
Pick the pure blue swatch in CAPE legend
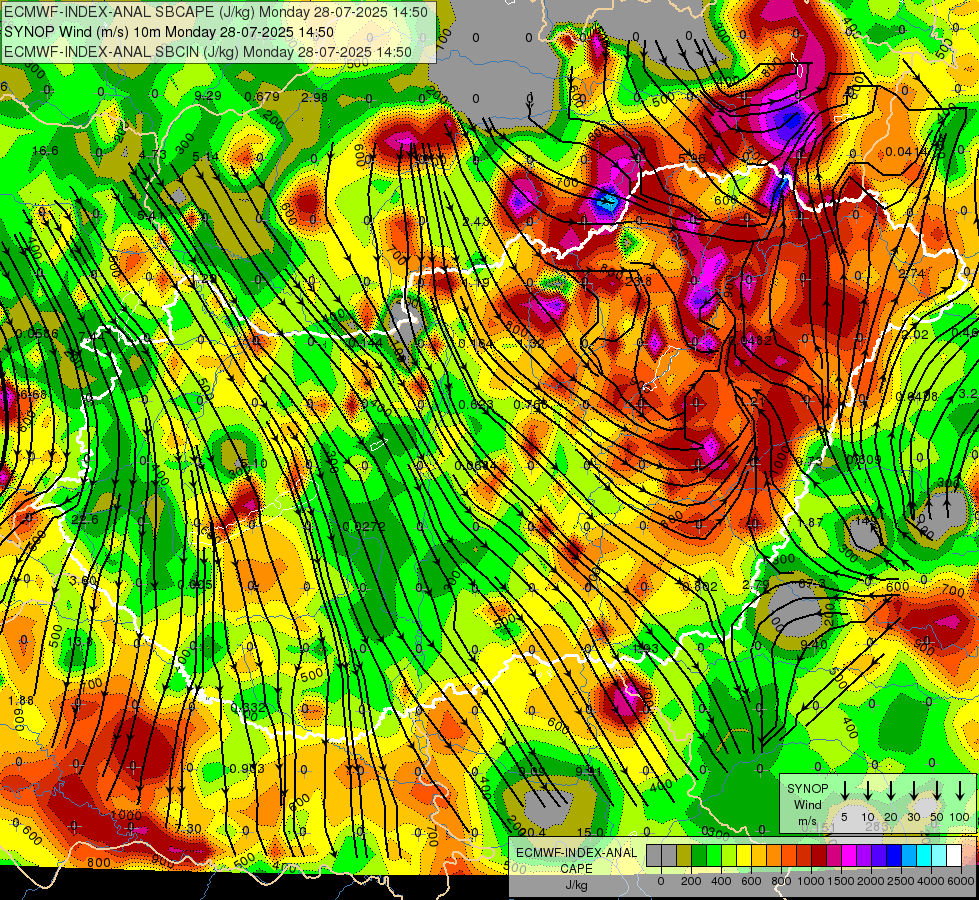894,856
